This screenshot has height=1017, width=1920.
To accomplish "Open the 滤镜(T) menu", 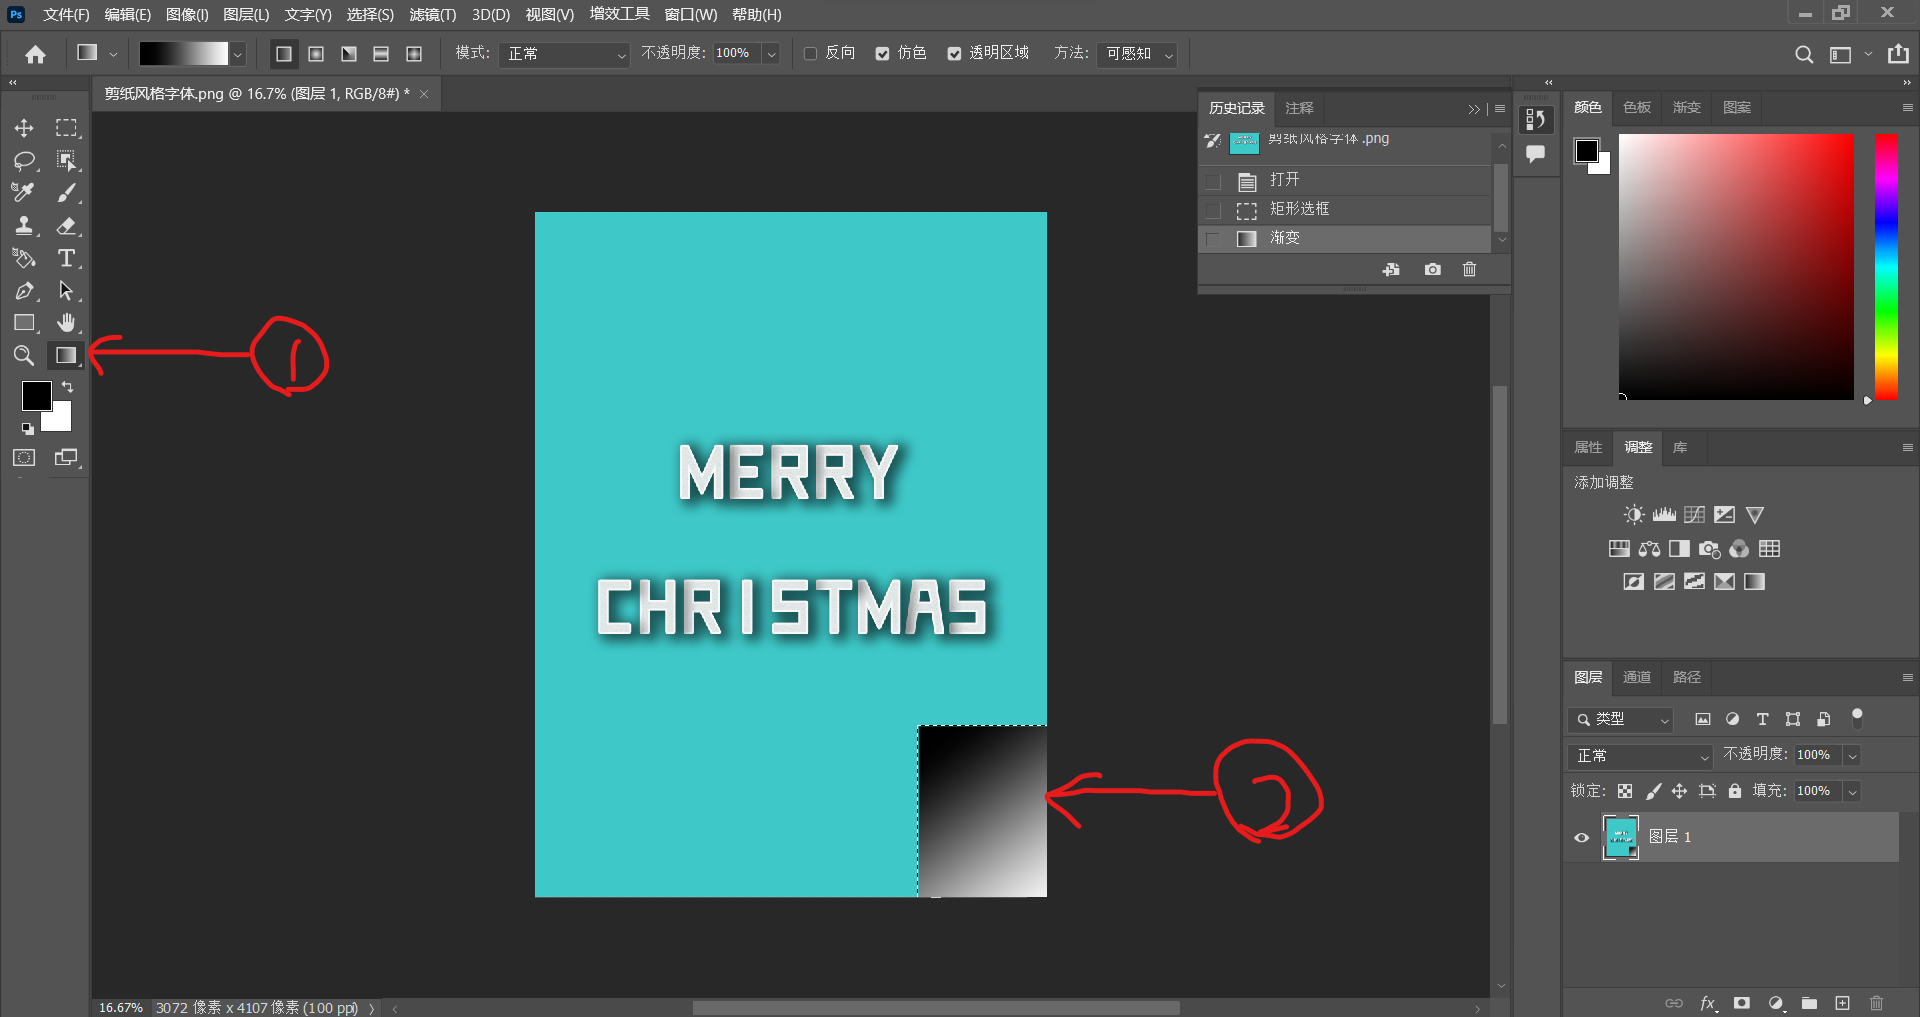I will coord(432,15).
